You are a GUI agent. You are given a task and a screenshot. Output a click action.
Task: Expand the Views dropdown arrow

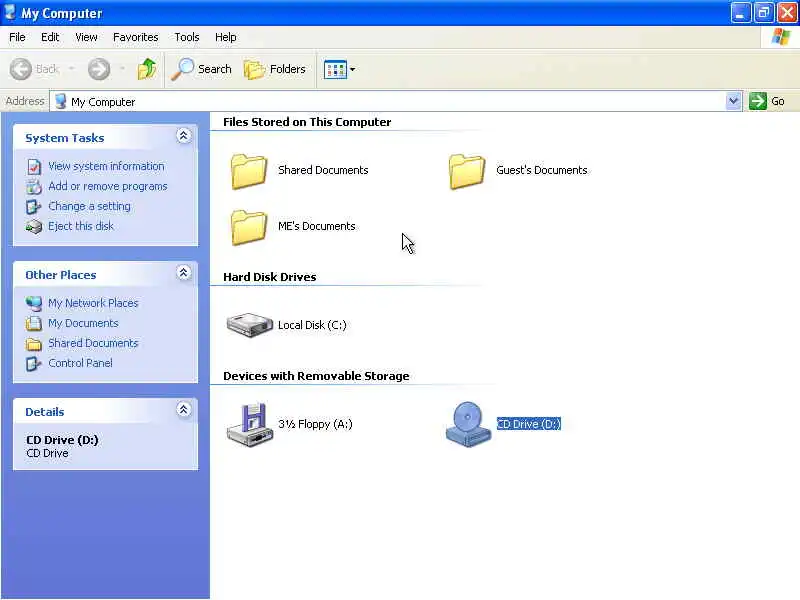click(x=353, y=69)
